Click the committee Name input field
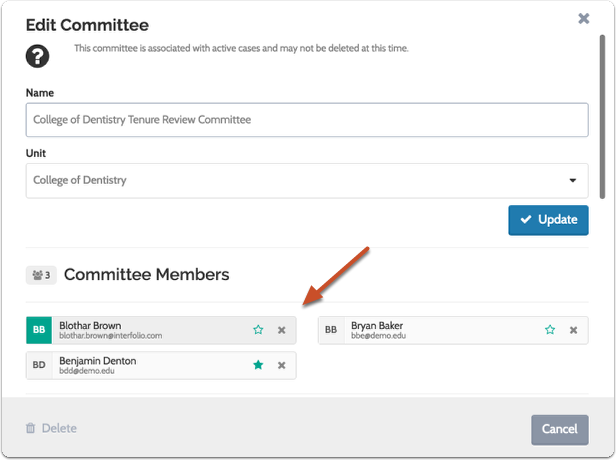The image size is (616, 460). point(307,120)
